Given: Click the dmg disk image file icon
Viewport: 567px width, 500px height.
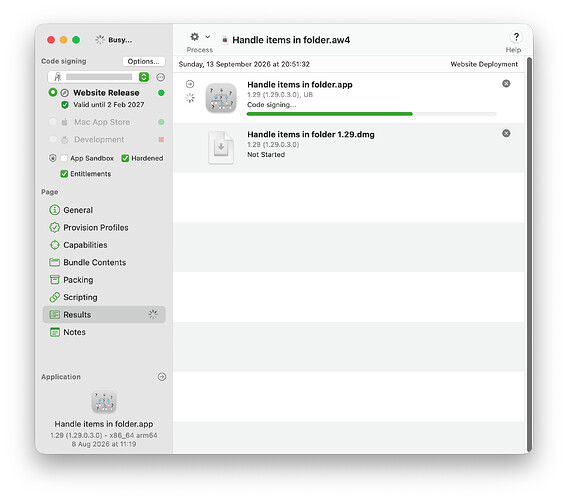Looking at the screenshot, I should click(221, 147).
